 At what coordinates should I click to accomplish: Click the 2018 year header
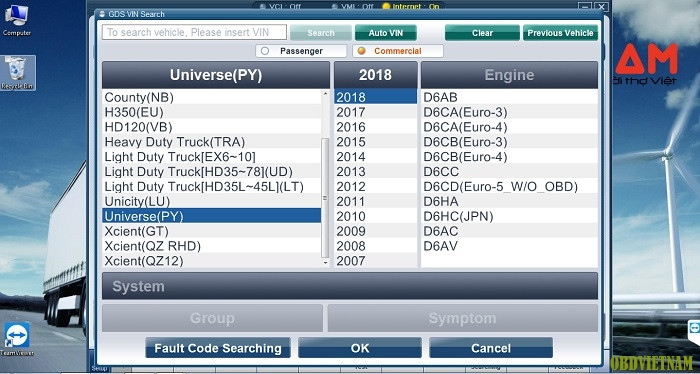click(375, 75)
